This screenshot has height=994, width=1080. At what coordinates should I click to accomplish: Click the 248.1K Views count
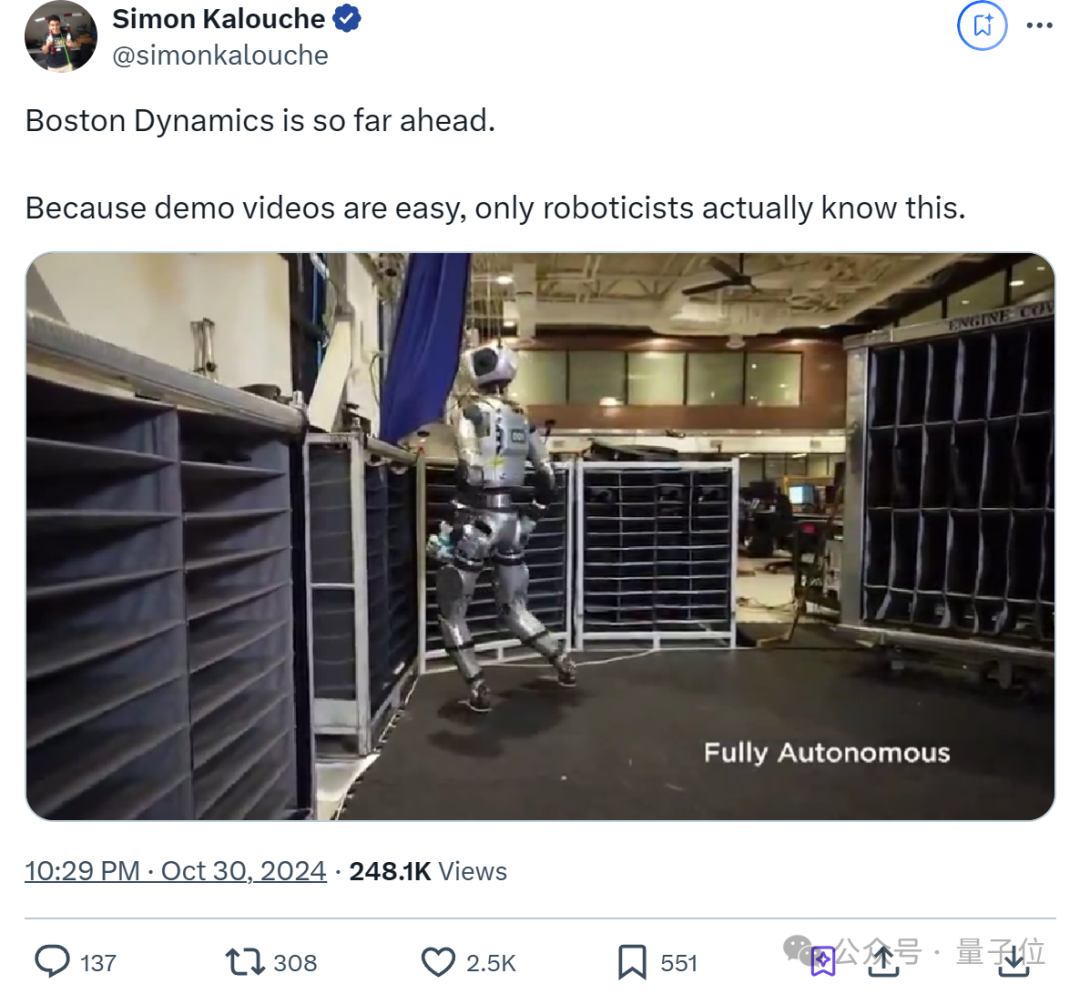coord(428,871)
